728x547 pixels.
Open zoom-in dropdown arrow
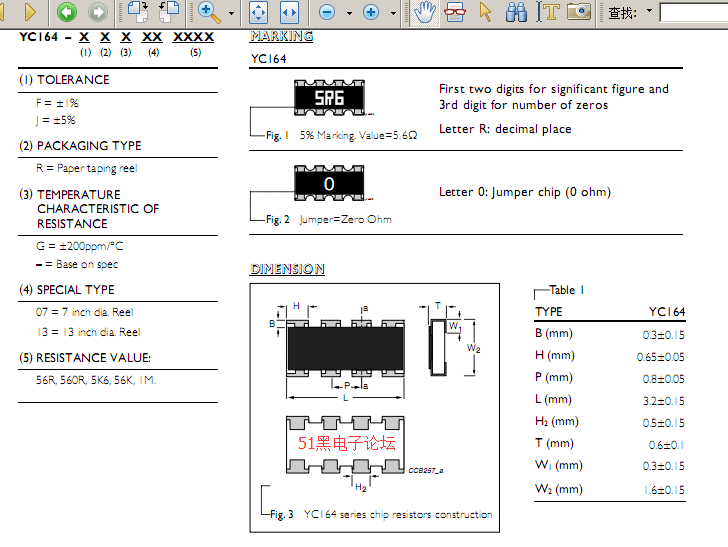[393, 13]
